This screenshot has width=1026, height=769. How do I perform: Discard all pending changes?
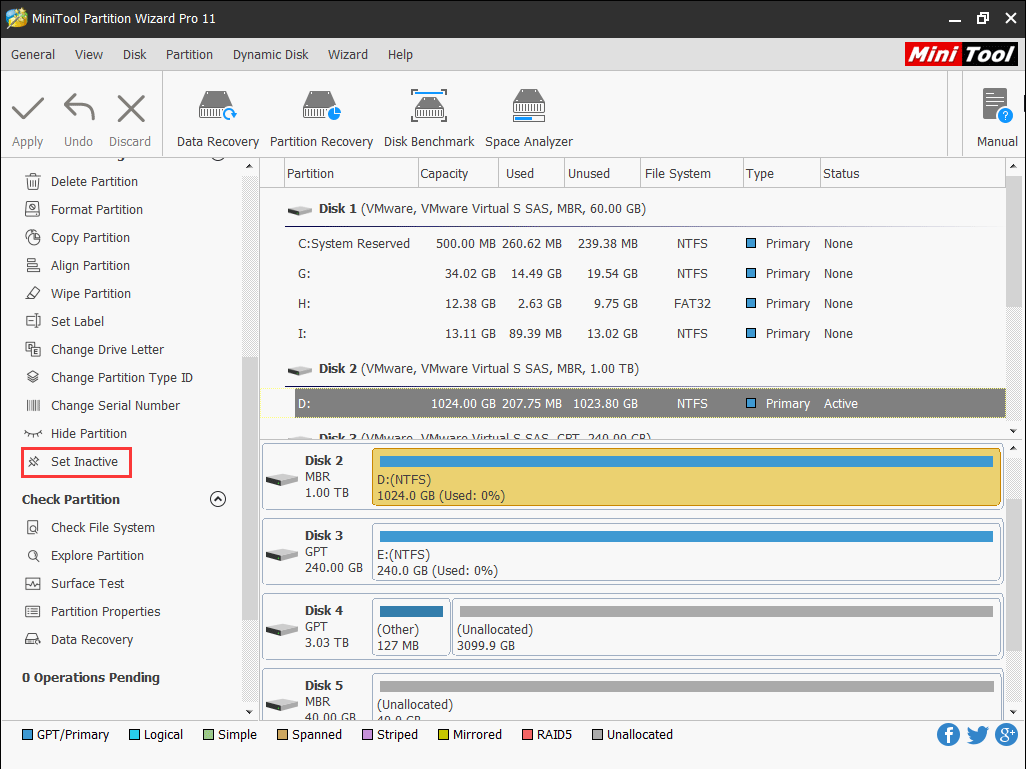coord(130,114)
